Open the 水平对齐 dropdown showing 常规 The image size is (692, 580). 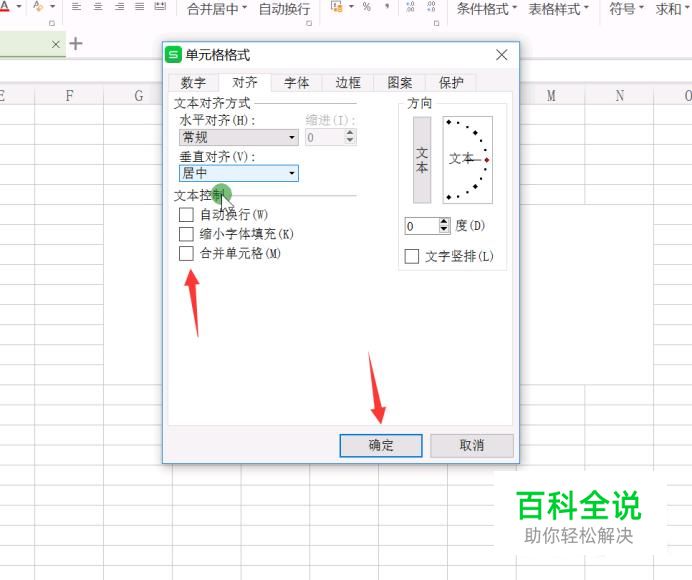pos(239,137)
